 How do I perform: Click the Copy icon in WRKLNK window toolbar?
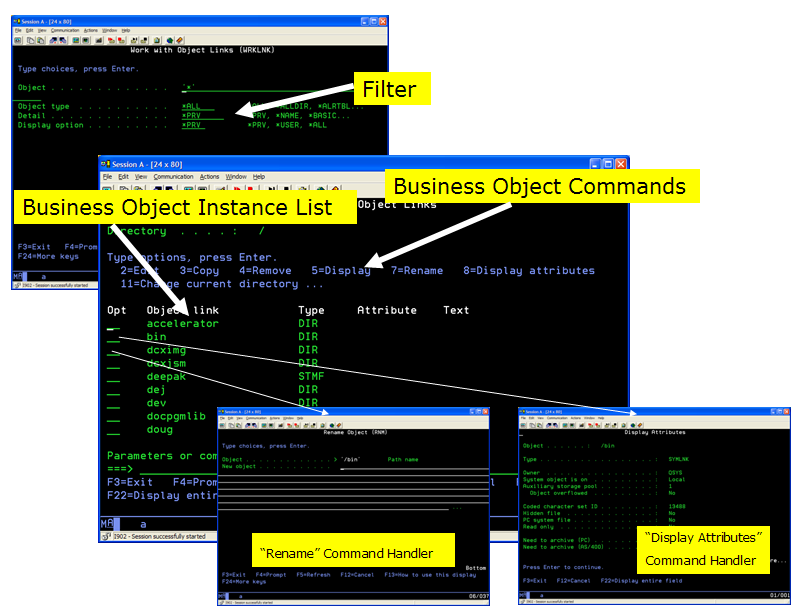[31, 40]
